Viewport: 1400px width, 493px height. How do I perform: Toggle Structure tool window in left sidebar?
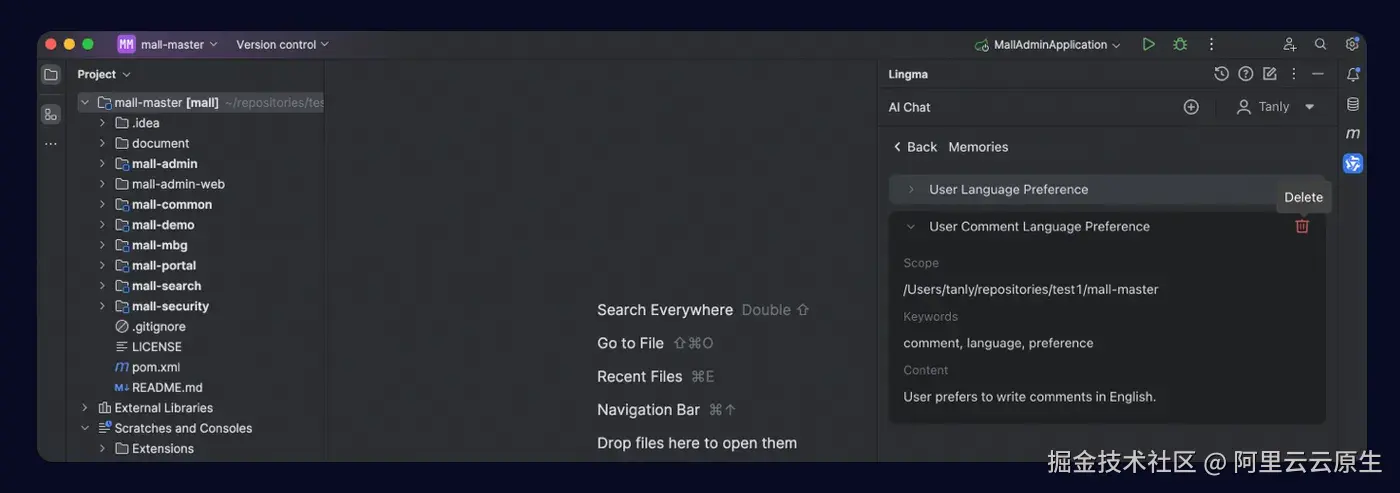click(x=51, y=114)
